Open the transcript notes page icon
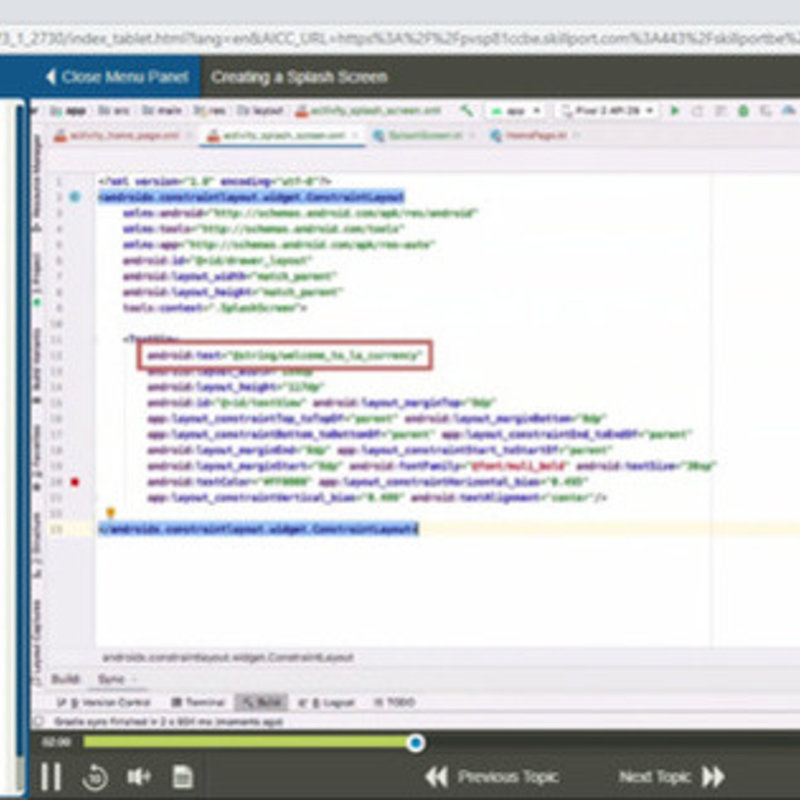Image resolution: width=800 pixels, height=800 pixels. pos(183,777)
